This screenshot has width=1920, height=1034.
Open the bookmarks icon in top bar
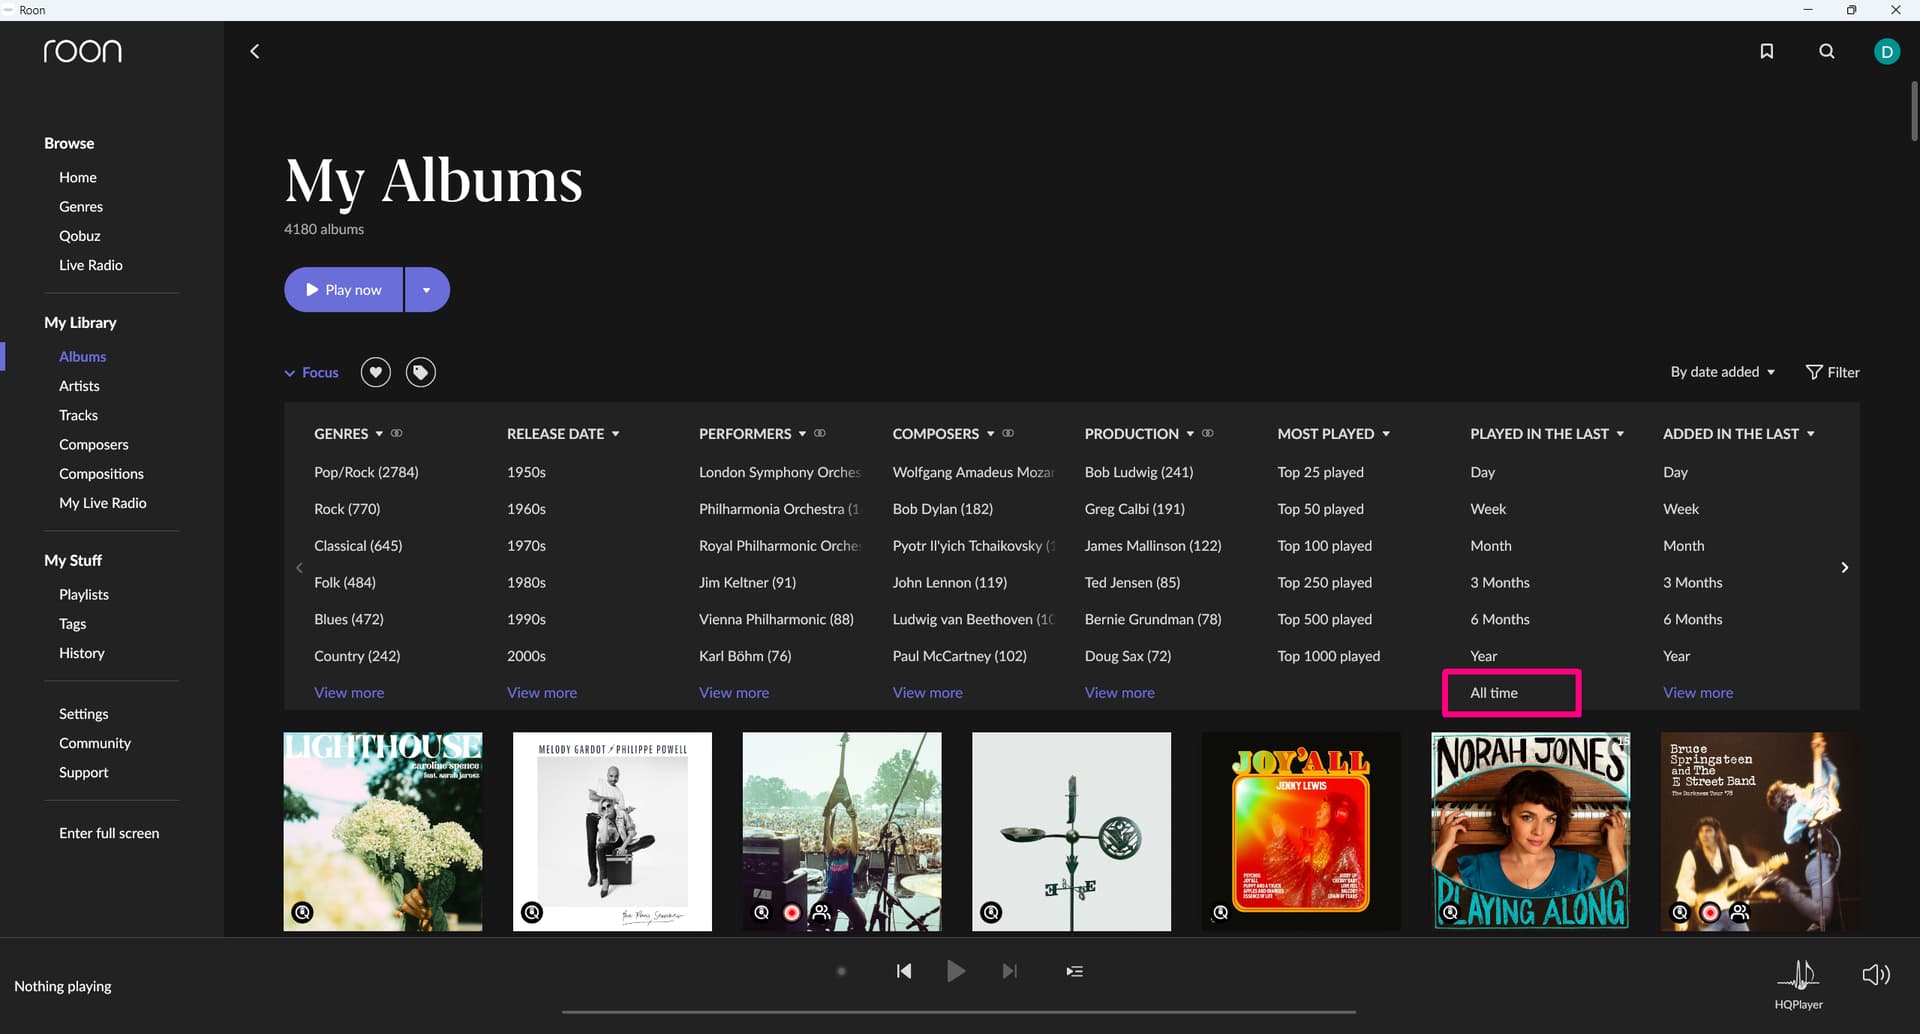tap(1766, 51)
